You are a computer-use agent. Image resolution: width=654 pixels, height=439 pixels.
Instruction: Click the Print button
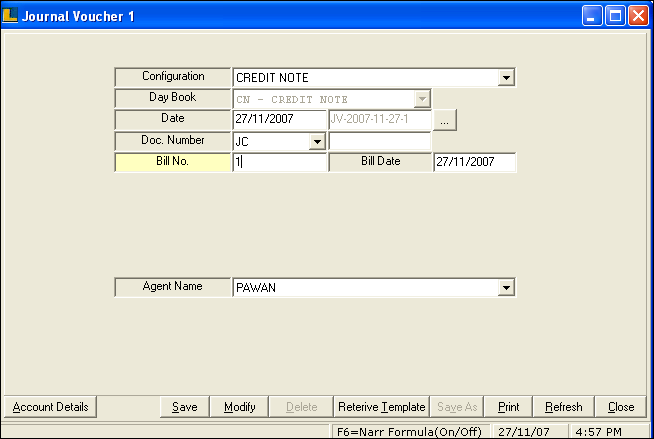[x=508, y=407]
